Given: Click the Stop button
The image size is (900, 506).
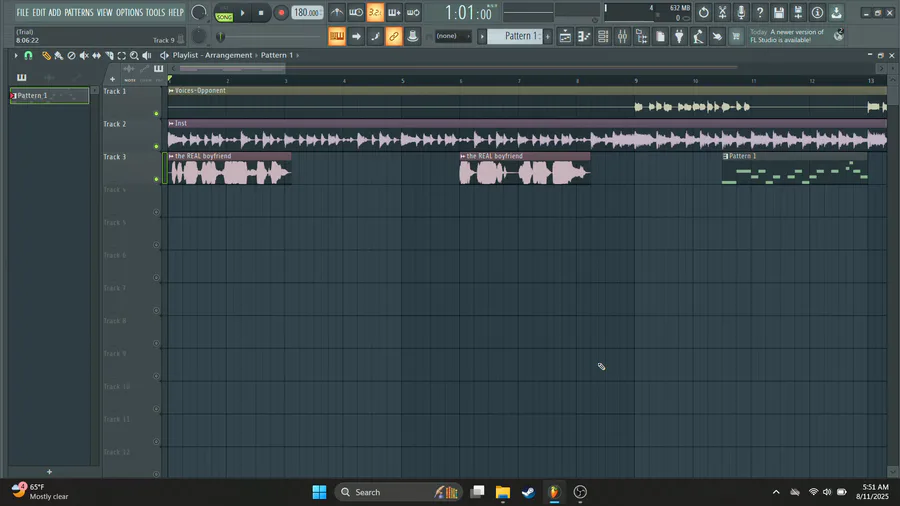Looking at the screenshot, I should click(x=261, y=13).
